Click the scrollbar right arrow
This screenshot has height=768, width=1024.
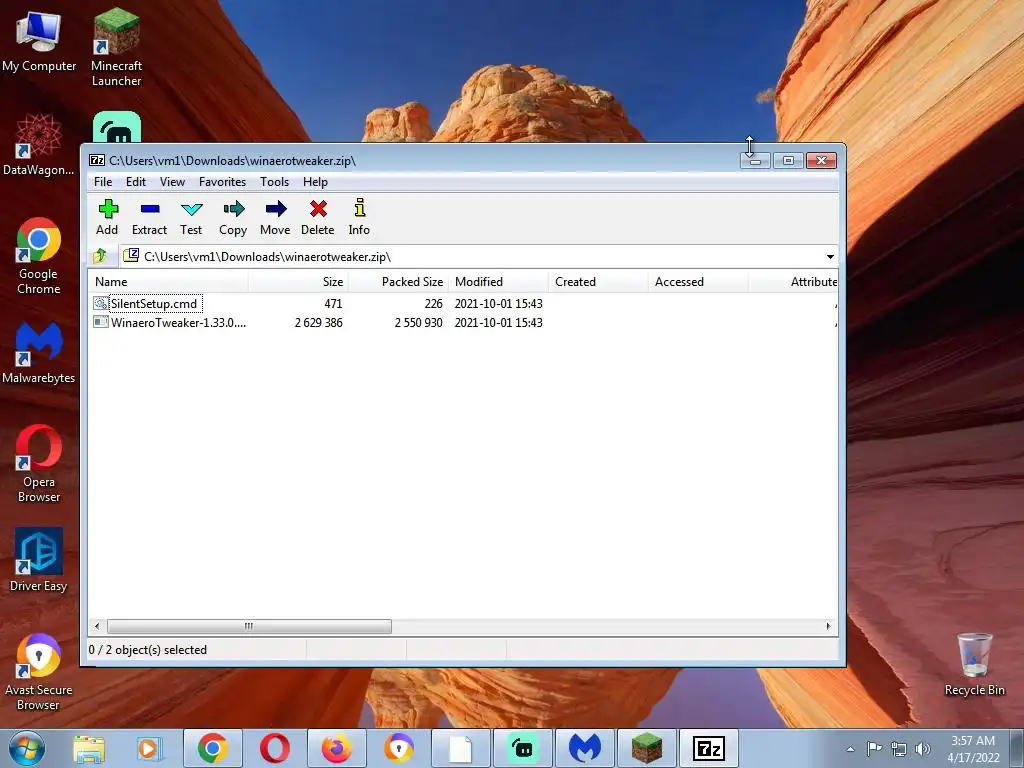click(829, 626)
